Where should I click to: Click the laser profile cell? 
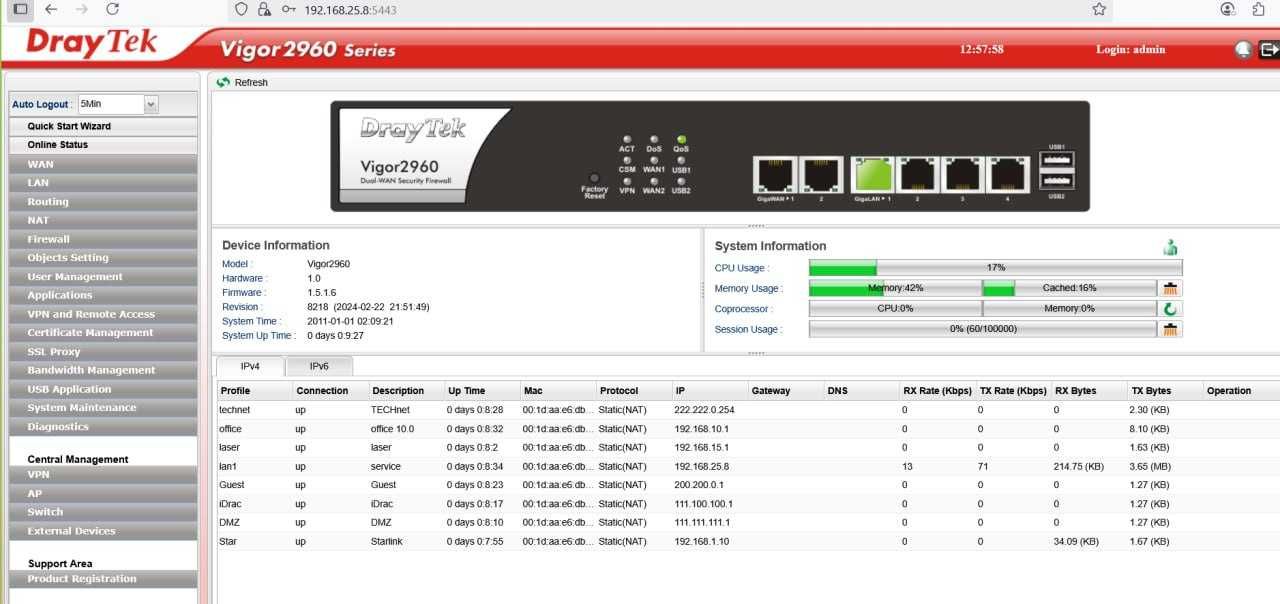click(254, 448)
